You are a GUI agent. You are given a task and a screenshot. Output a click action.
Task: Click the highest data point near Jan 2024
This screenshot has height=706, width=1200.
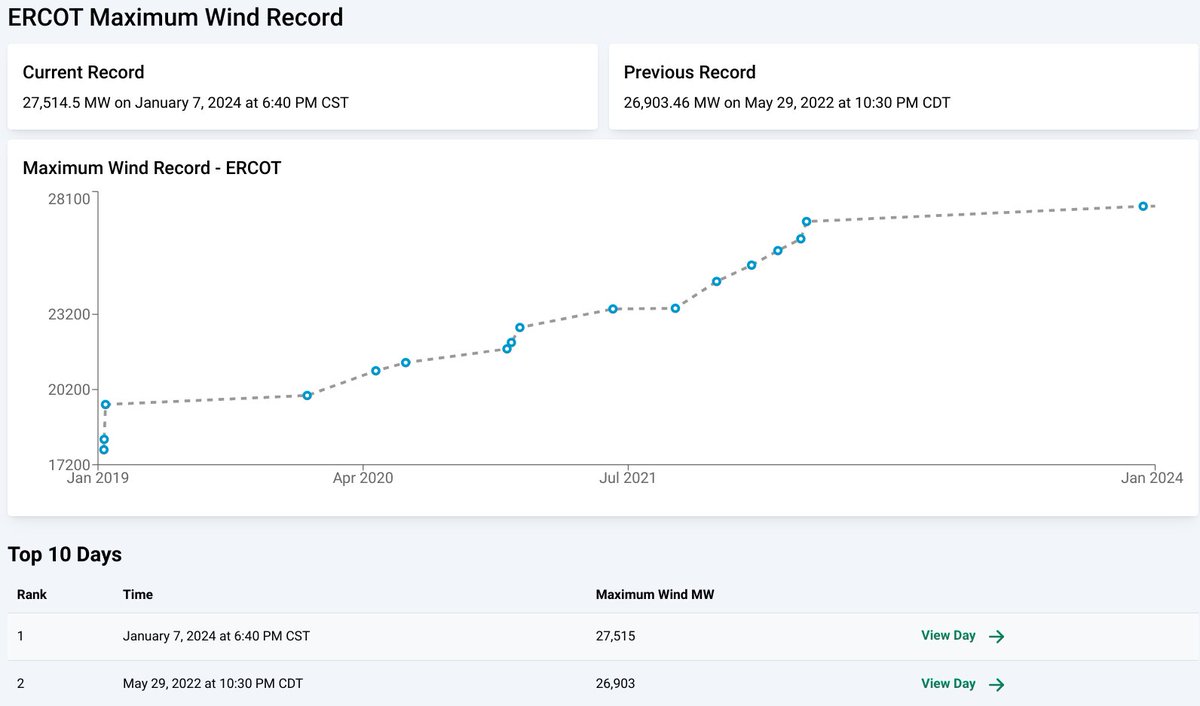tap(1143, 205)
